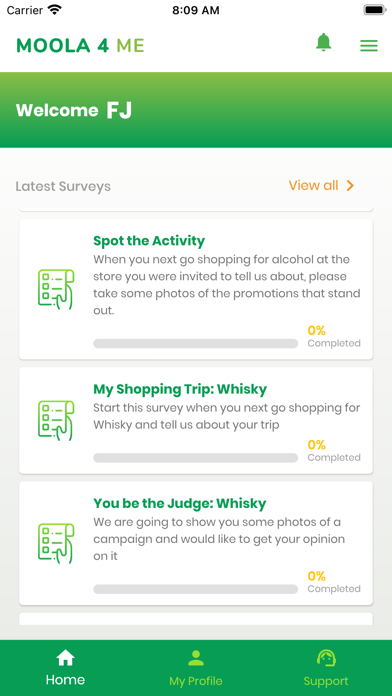Tap the My Shopping Trip: Whisky survey icon
Screen dimensions: 392x696
tap(56, 420)
